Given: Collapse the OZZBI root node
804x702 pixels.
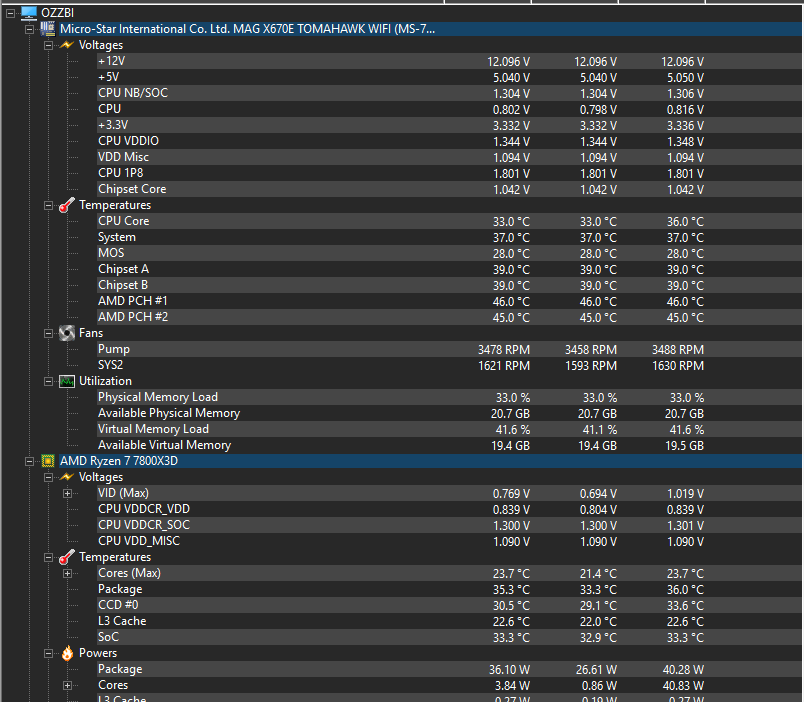Looking at the screenshot, I should click(10, 12).
